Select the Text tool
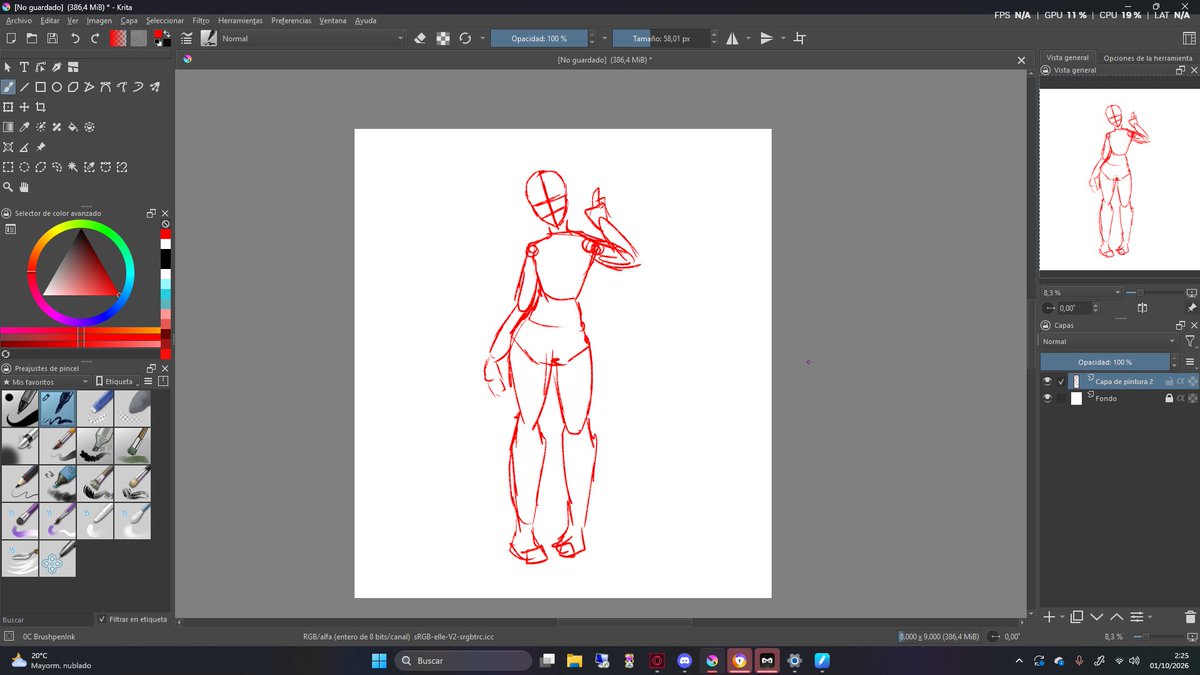This screenshot has height=675, width=1200. (24, 67)
